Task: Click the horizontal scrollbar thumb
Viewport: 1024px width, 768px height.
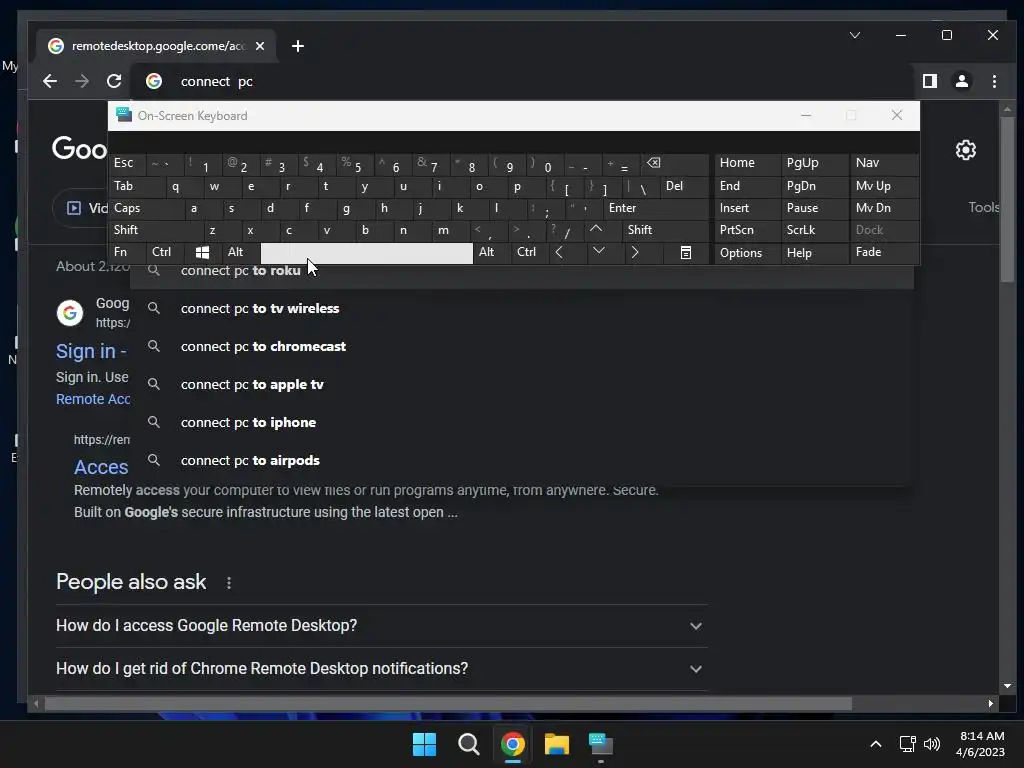Action: click(x=448, y=703)
